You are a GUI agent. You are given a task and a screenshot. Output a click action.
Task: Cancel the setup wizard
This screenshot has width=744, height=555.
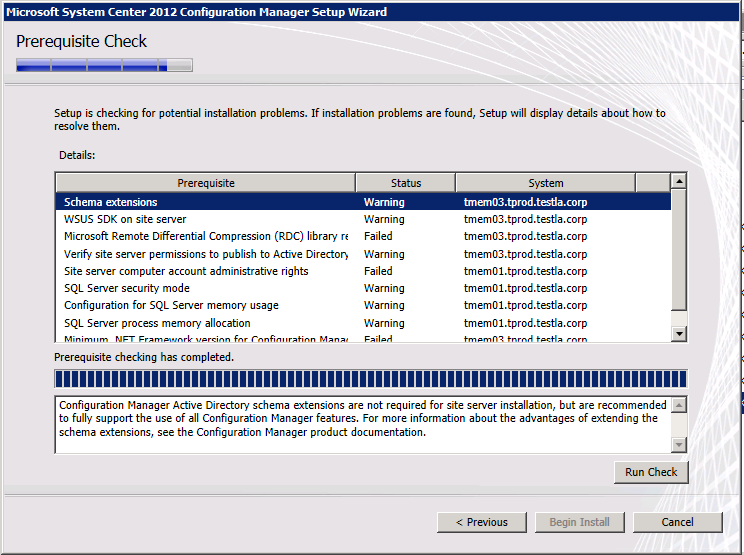tap(678, 522)
